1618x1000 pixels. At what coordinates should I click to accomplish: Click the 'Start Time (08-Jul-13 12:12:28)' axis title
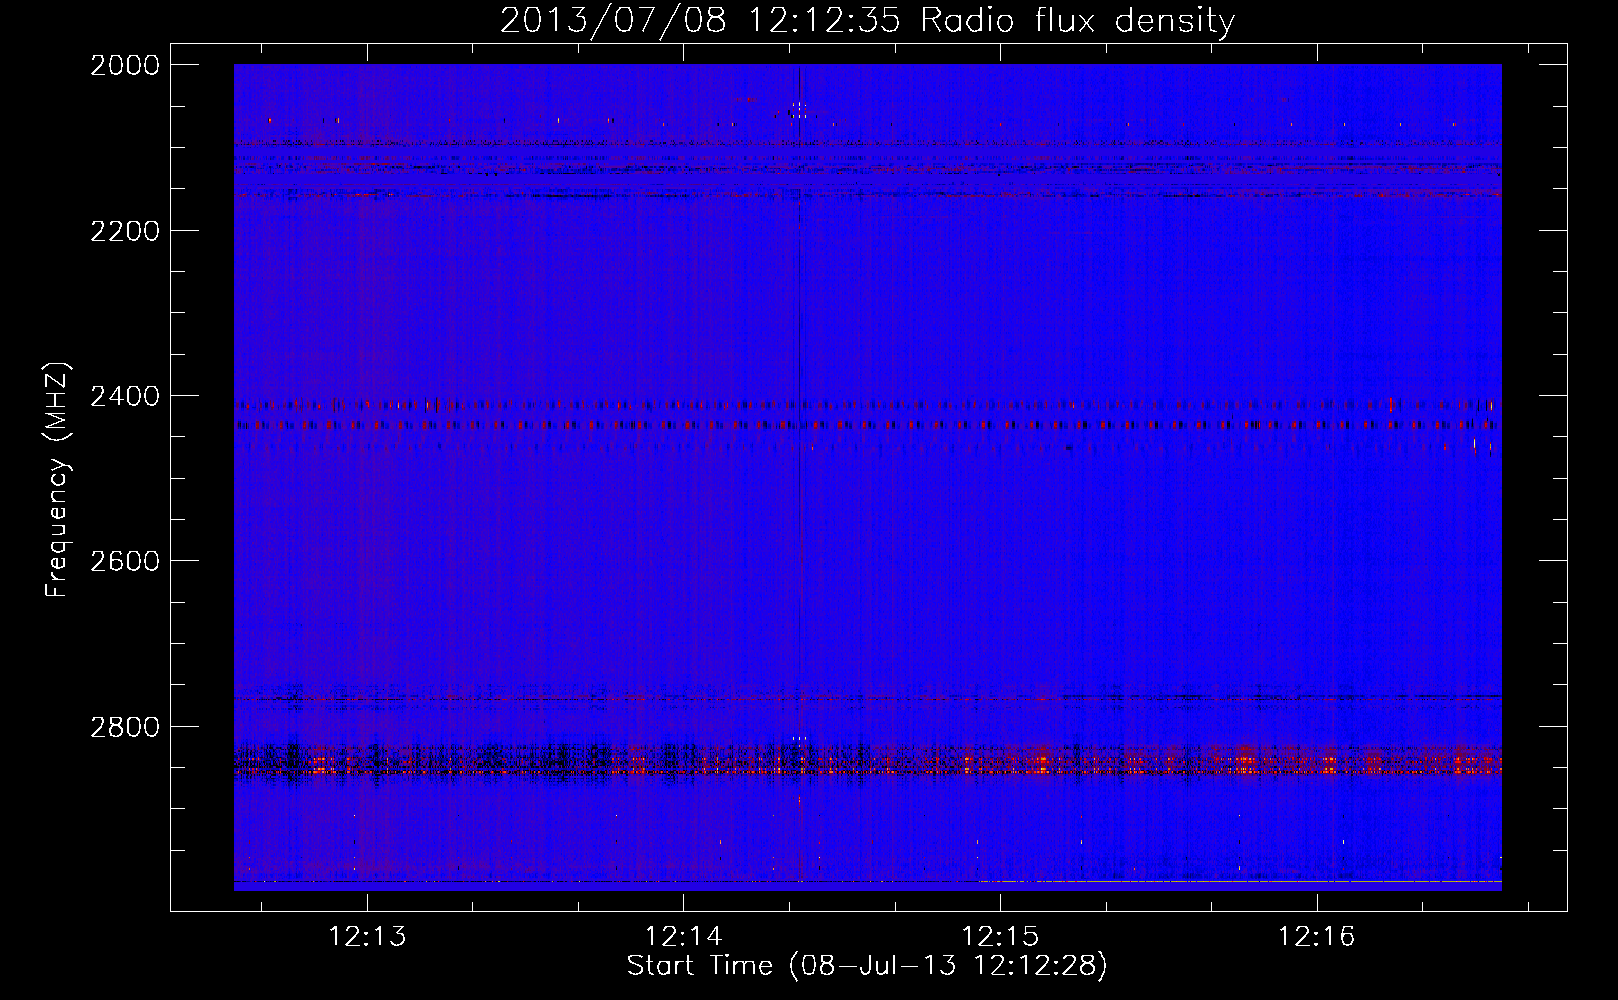click(x=867, y=966)
